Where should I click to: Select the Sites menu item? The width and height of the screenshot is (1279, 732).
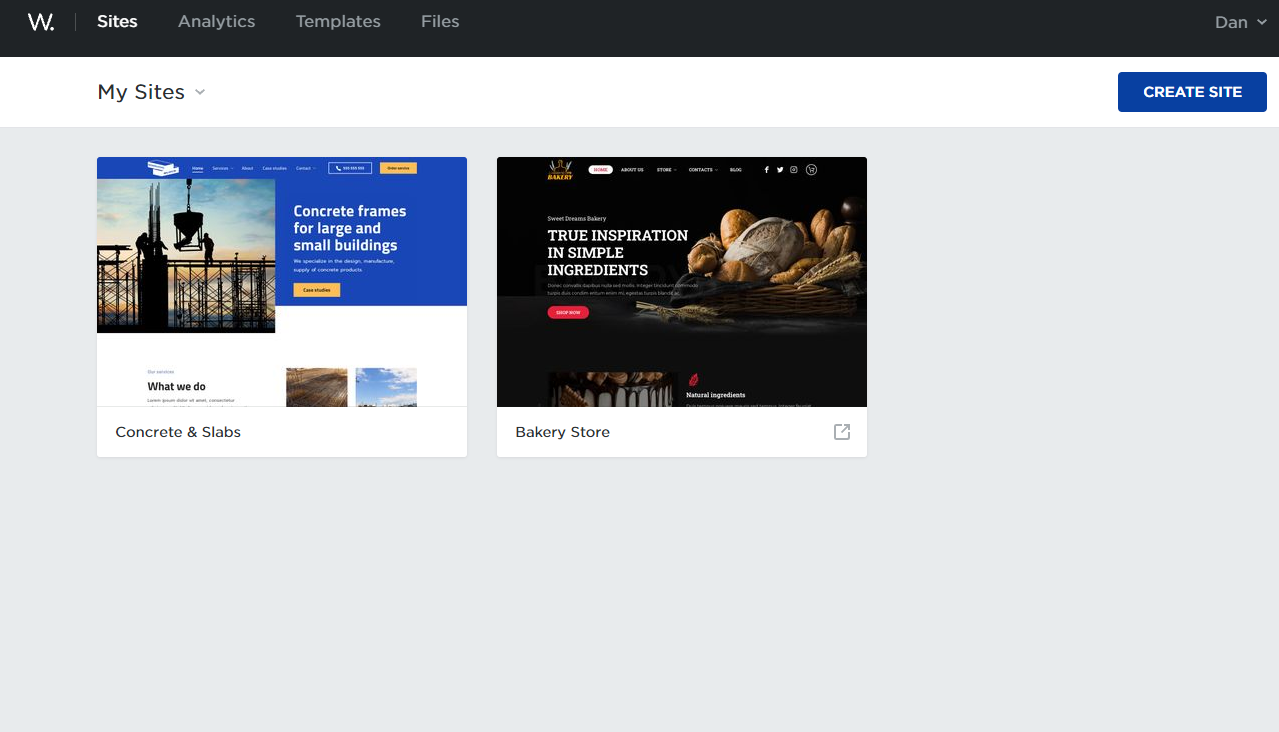pyautogui.click(x=117, y=21)
